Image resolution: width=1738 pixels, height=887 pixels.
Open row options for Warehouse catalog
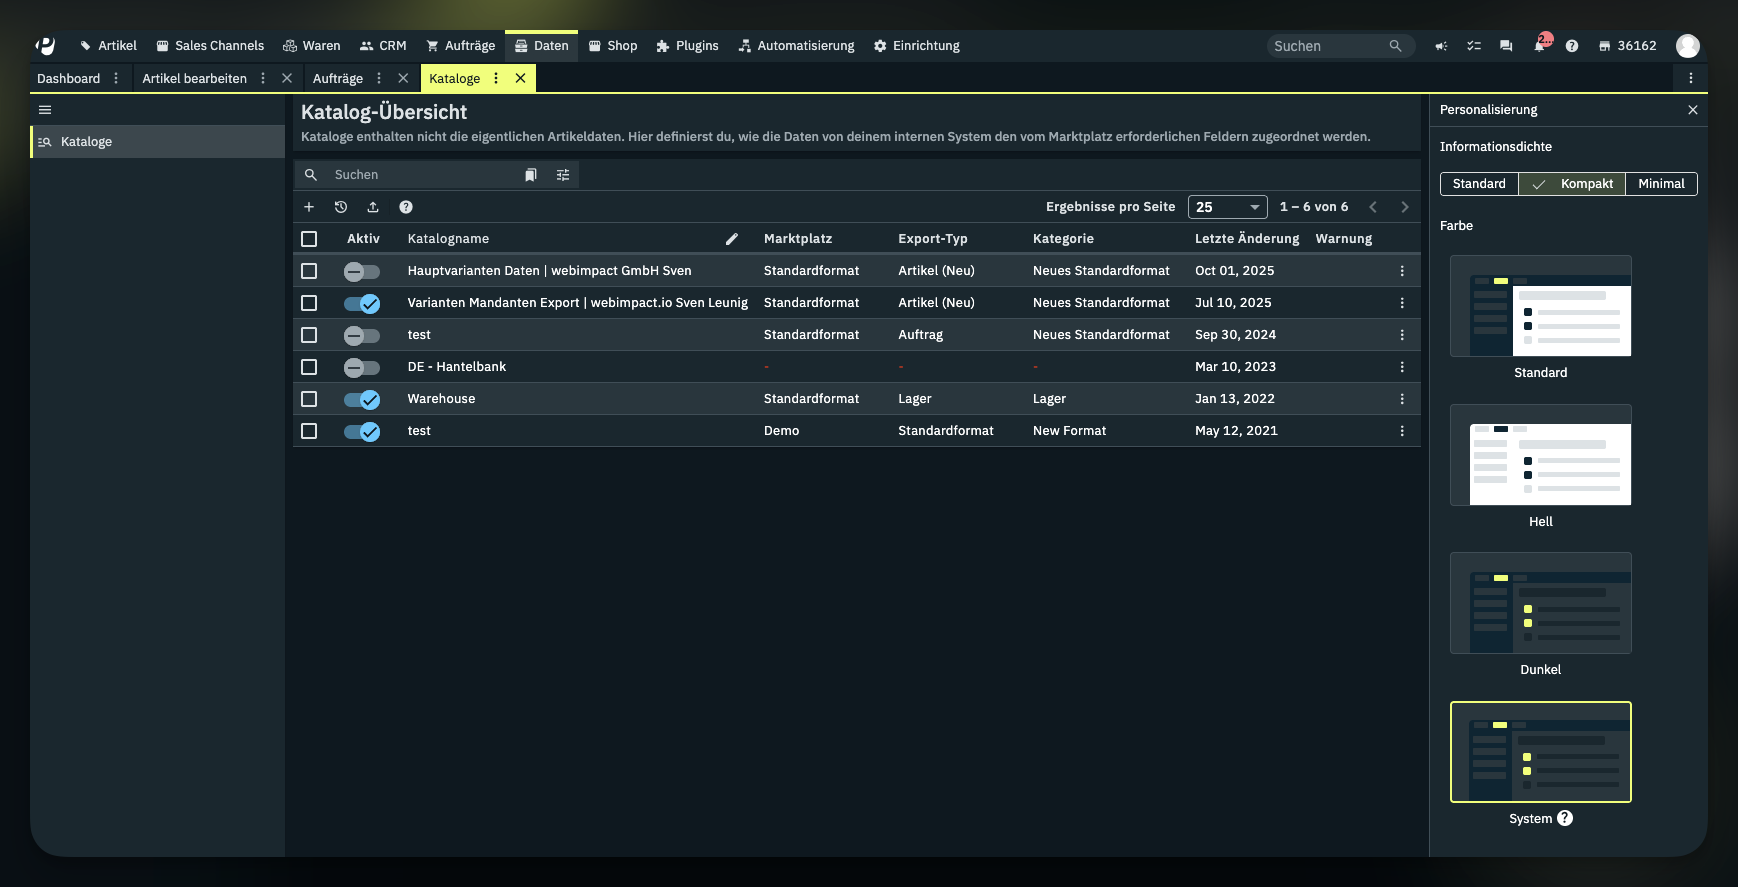point(1402,399)
